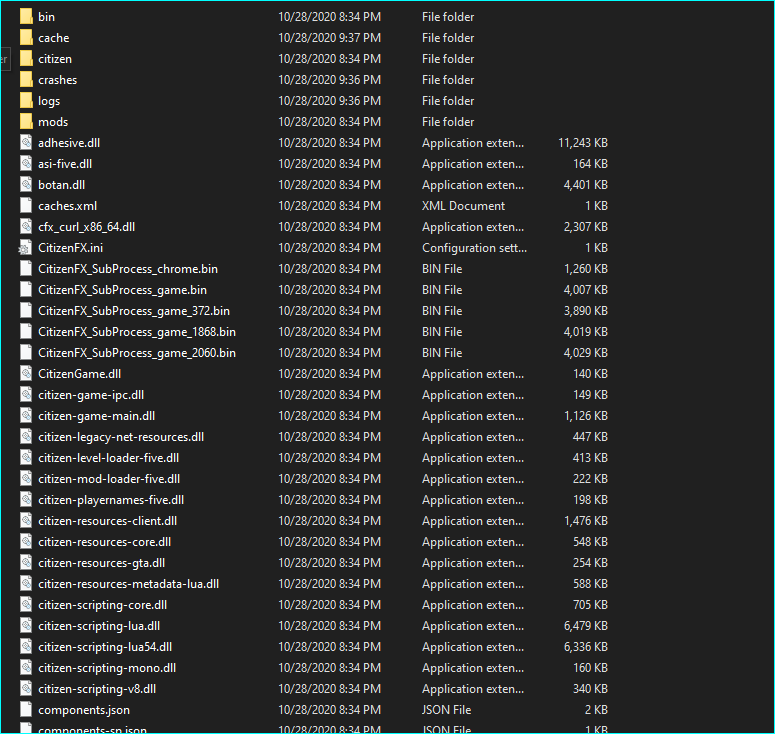Click the citizen-scripting-v8.dll size 340 KB
This screenshot has width=775, height=734.
590,689
